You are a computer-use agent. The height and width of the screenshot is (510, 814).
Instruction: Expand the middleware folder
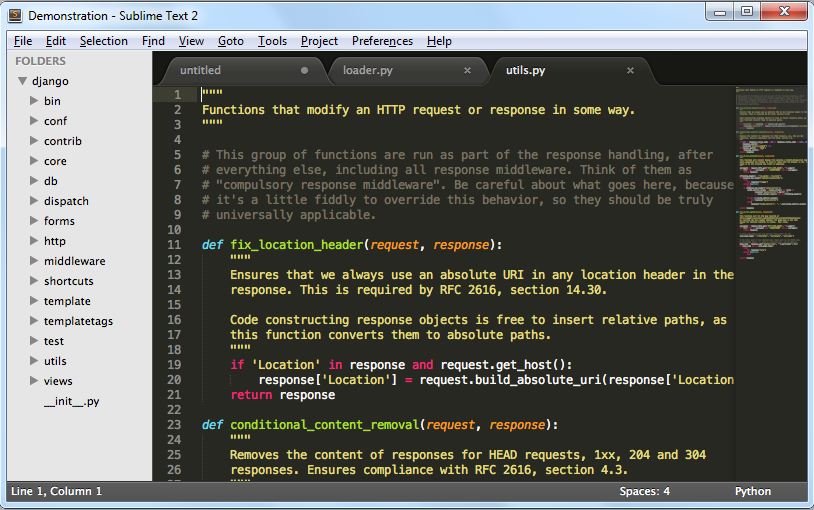35,261
